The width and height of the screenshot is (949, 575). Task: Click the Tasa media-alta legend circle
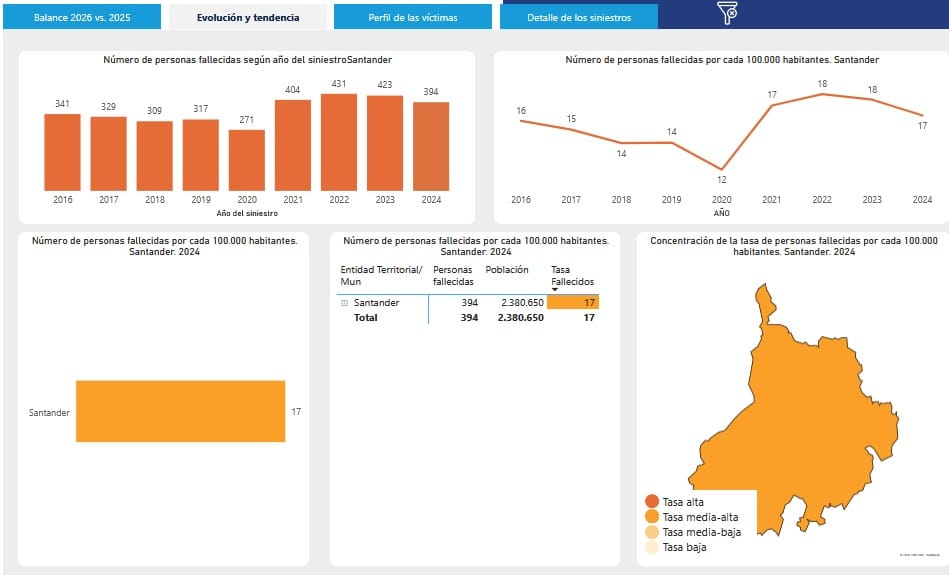tap(652, 517)
